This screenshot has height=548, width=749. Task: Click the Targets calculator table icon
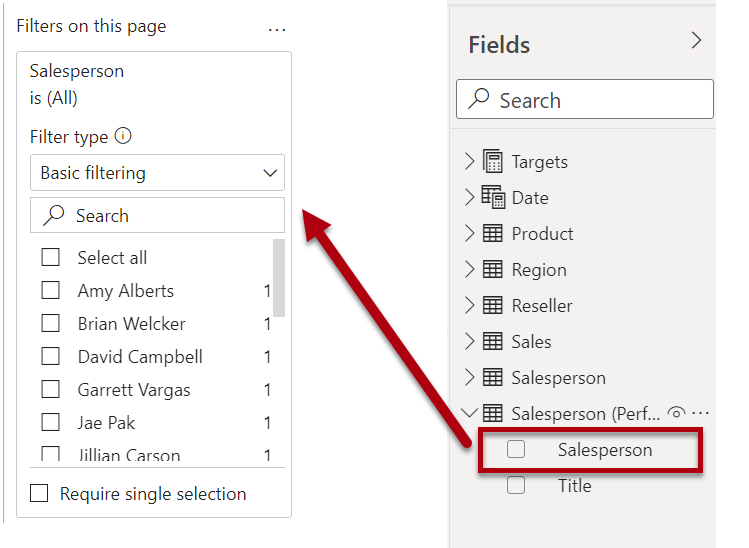pos(492,161)
